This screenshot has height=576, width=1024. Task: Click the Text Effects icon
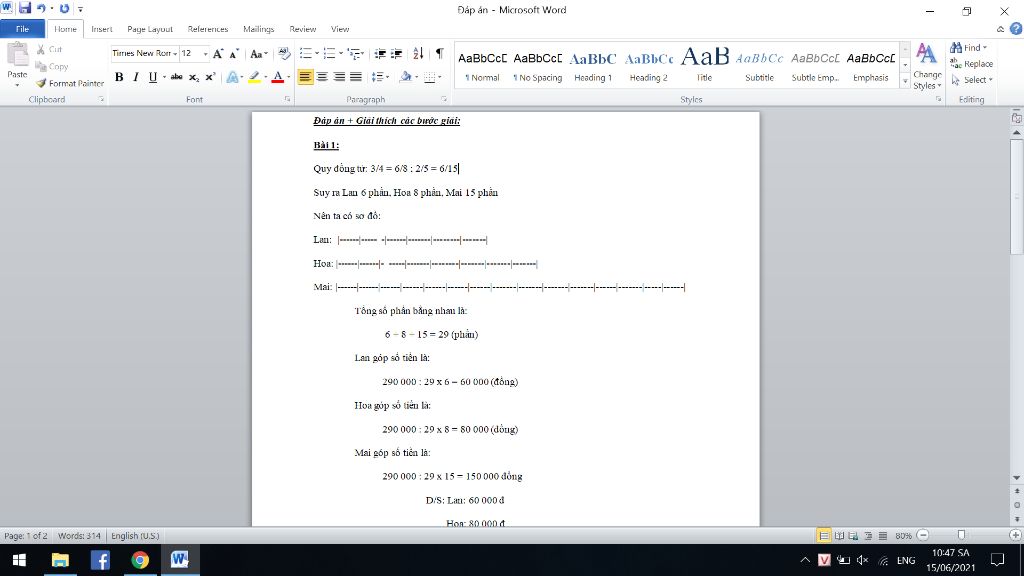[x=232, y=77]
